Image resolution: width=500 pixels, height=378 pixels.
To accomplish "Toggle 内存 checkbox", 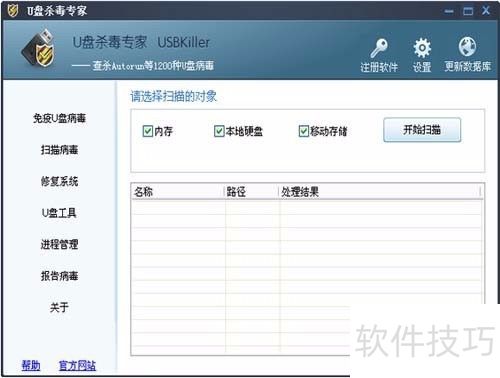I will pyautogui.click(x=147, y=131).
